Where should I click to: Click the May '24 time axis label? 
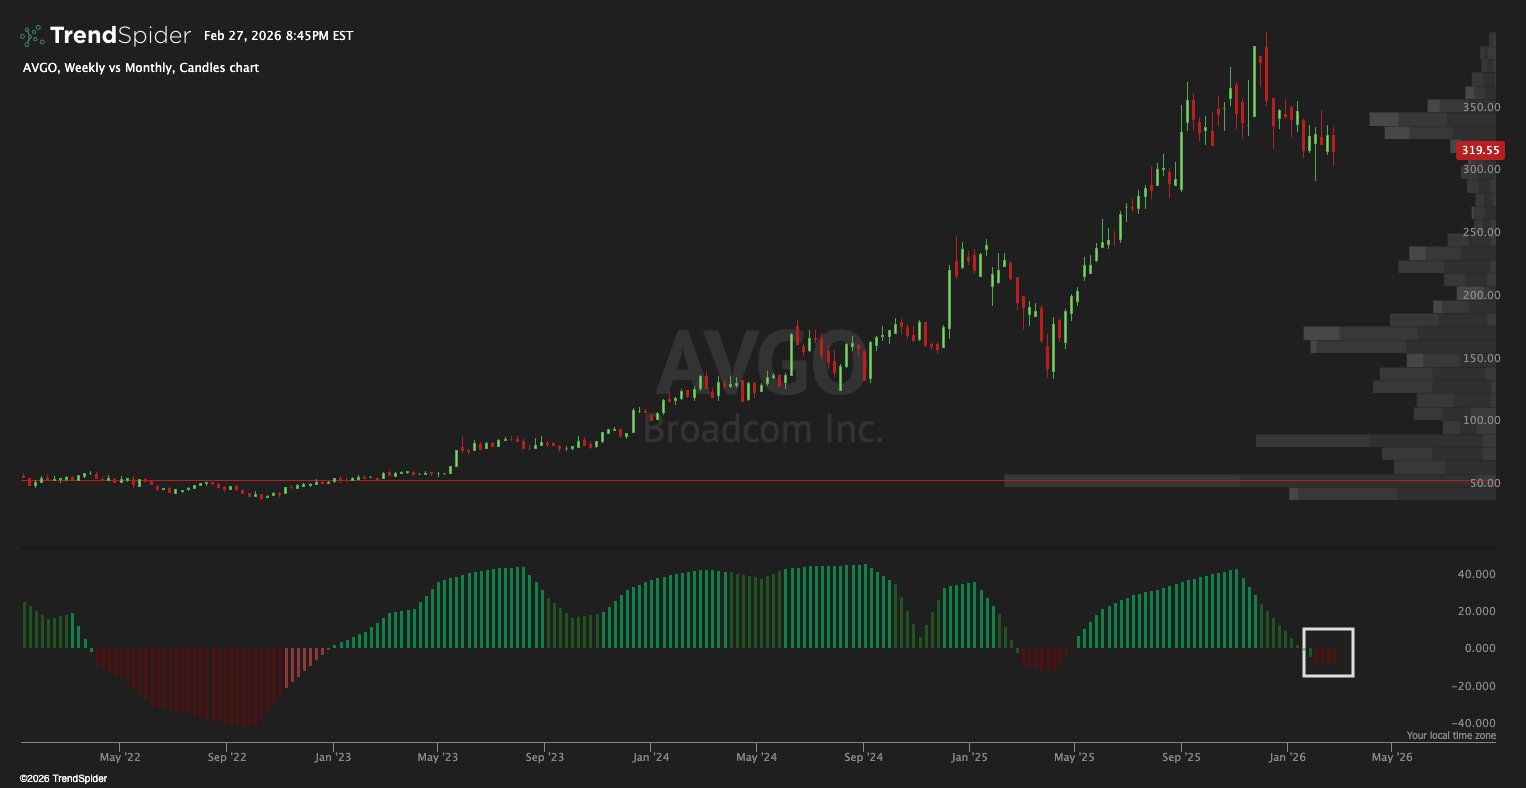point(757,758)
